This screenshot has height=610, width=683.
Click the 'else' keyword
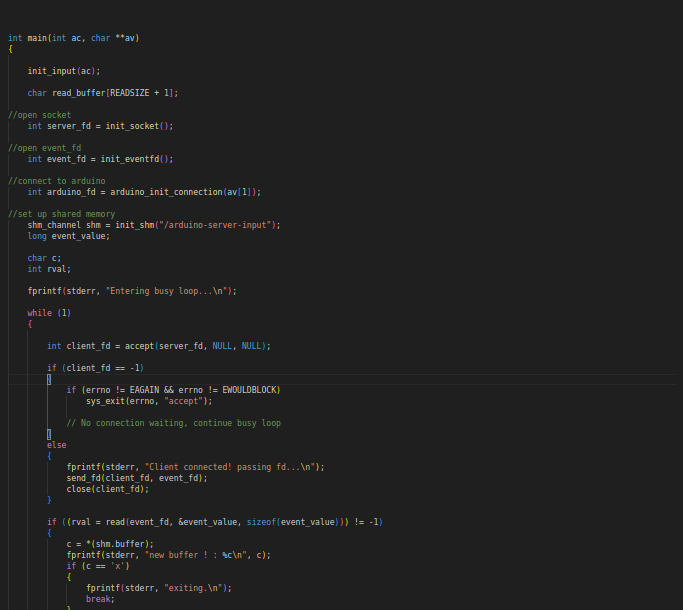(57, 445)
